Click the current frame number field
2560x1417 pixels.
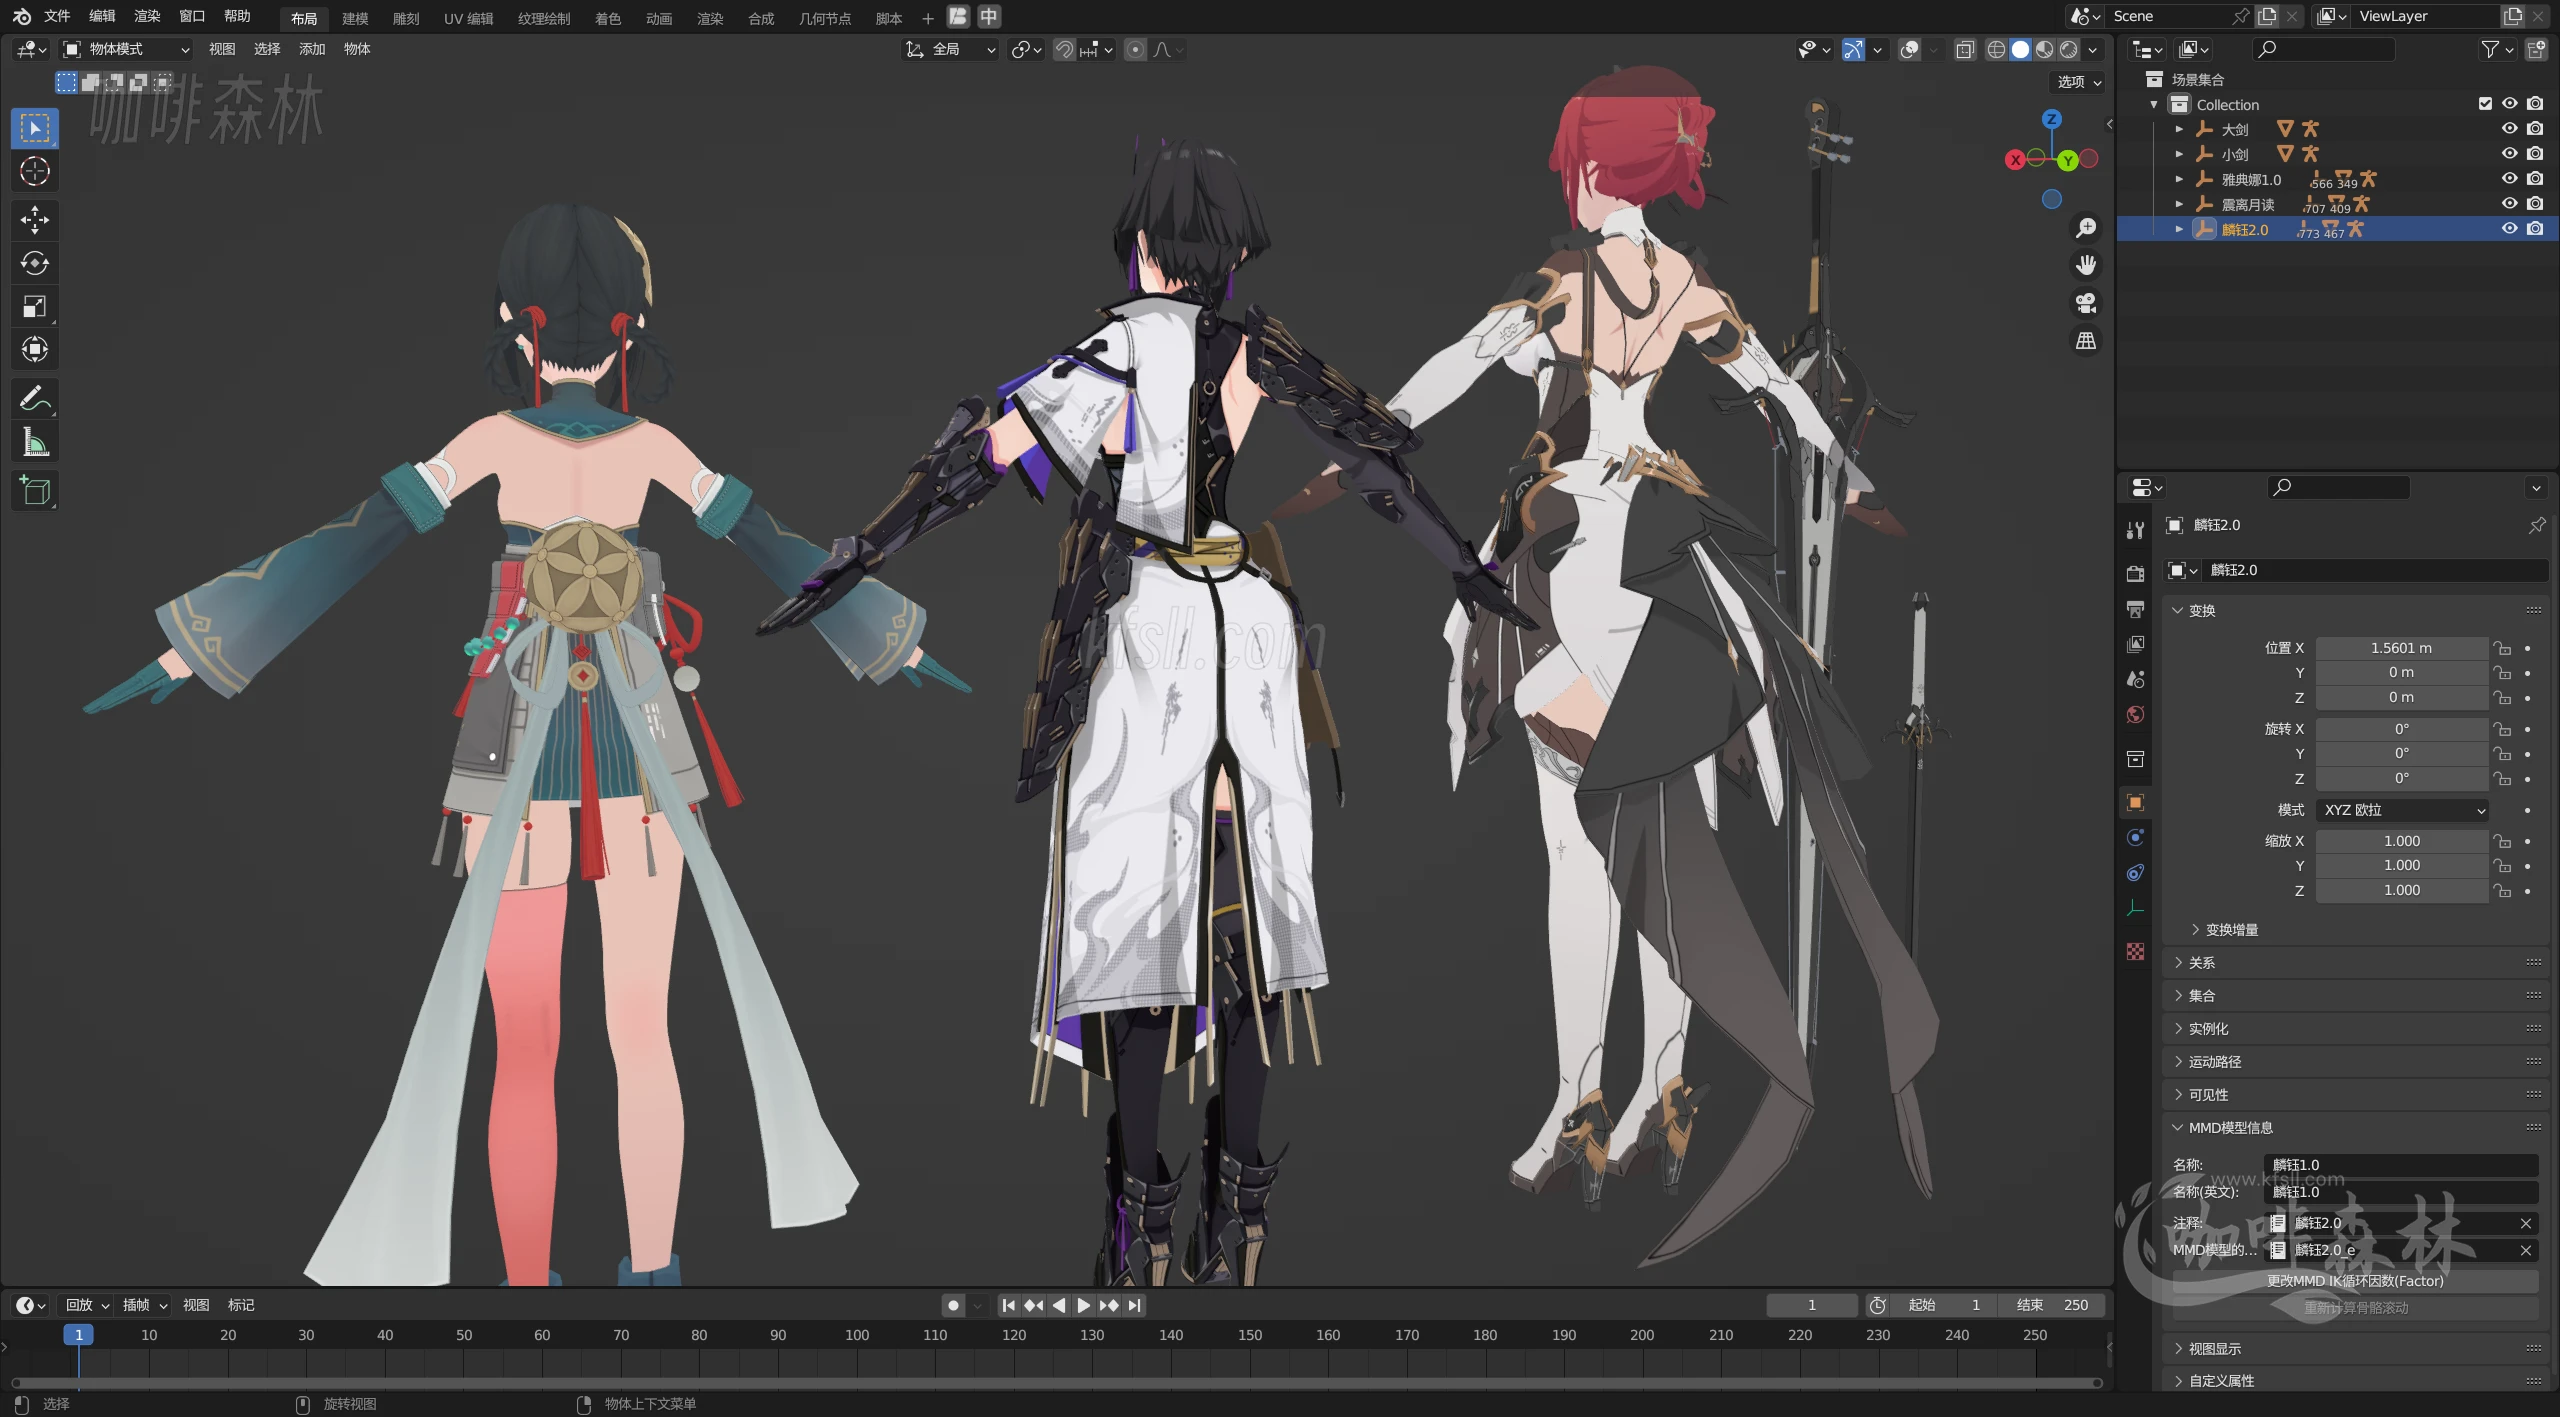coord(1811,1305)
